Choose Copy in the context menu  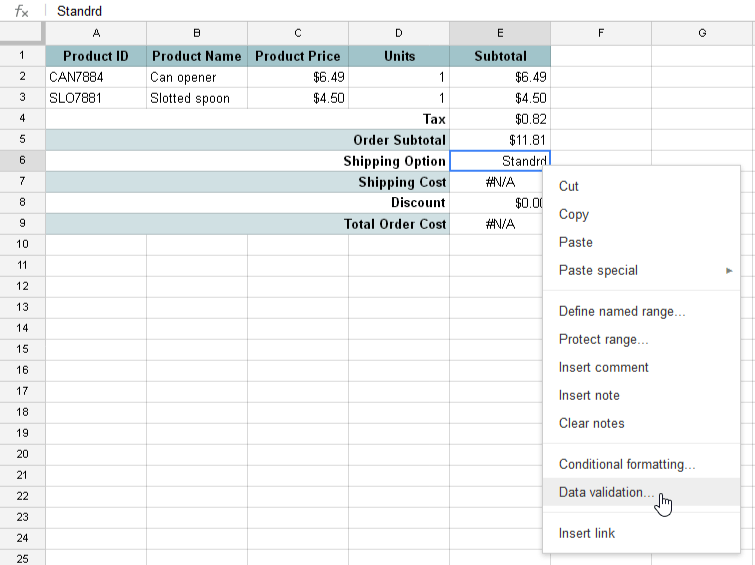click(574, 214)
